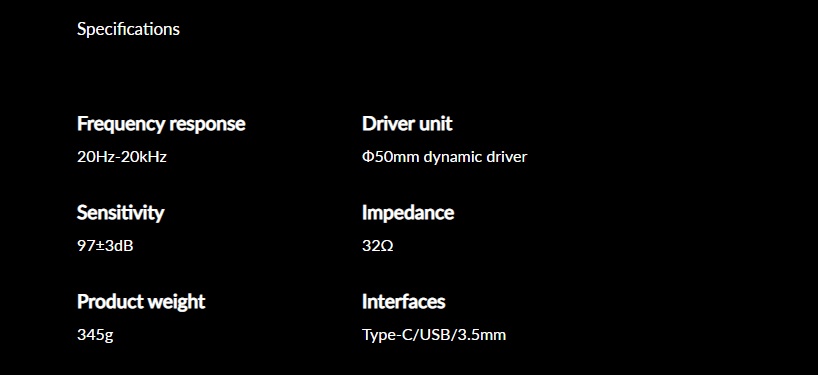
Task: Select the Interfaces heading
Action: (404, 301)
